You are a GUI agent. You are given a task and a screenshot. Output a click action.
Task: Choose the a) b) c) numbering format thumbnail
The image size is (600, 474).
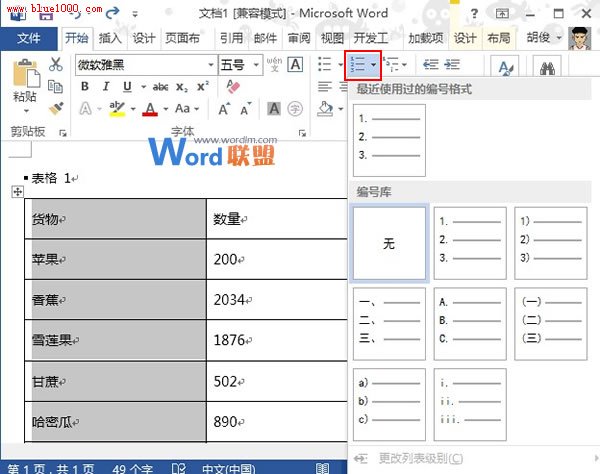pos(389,403)
